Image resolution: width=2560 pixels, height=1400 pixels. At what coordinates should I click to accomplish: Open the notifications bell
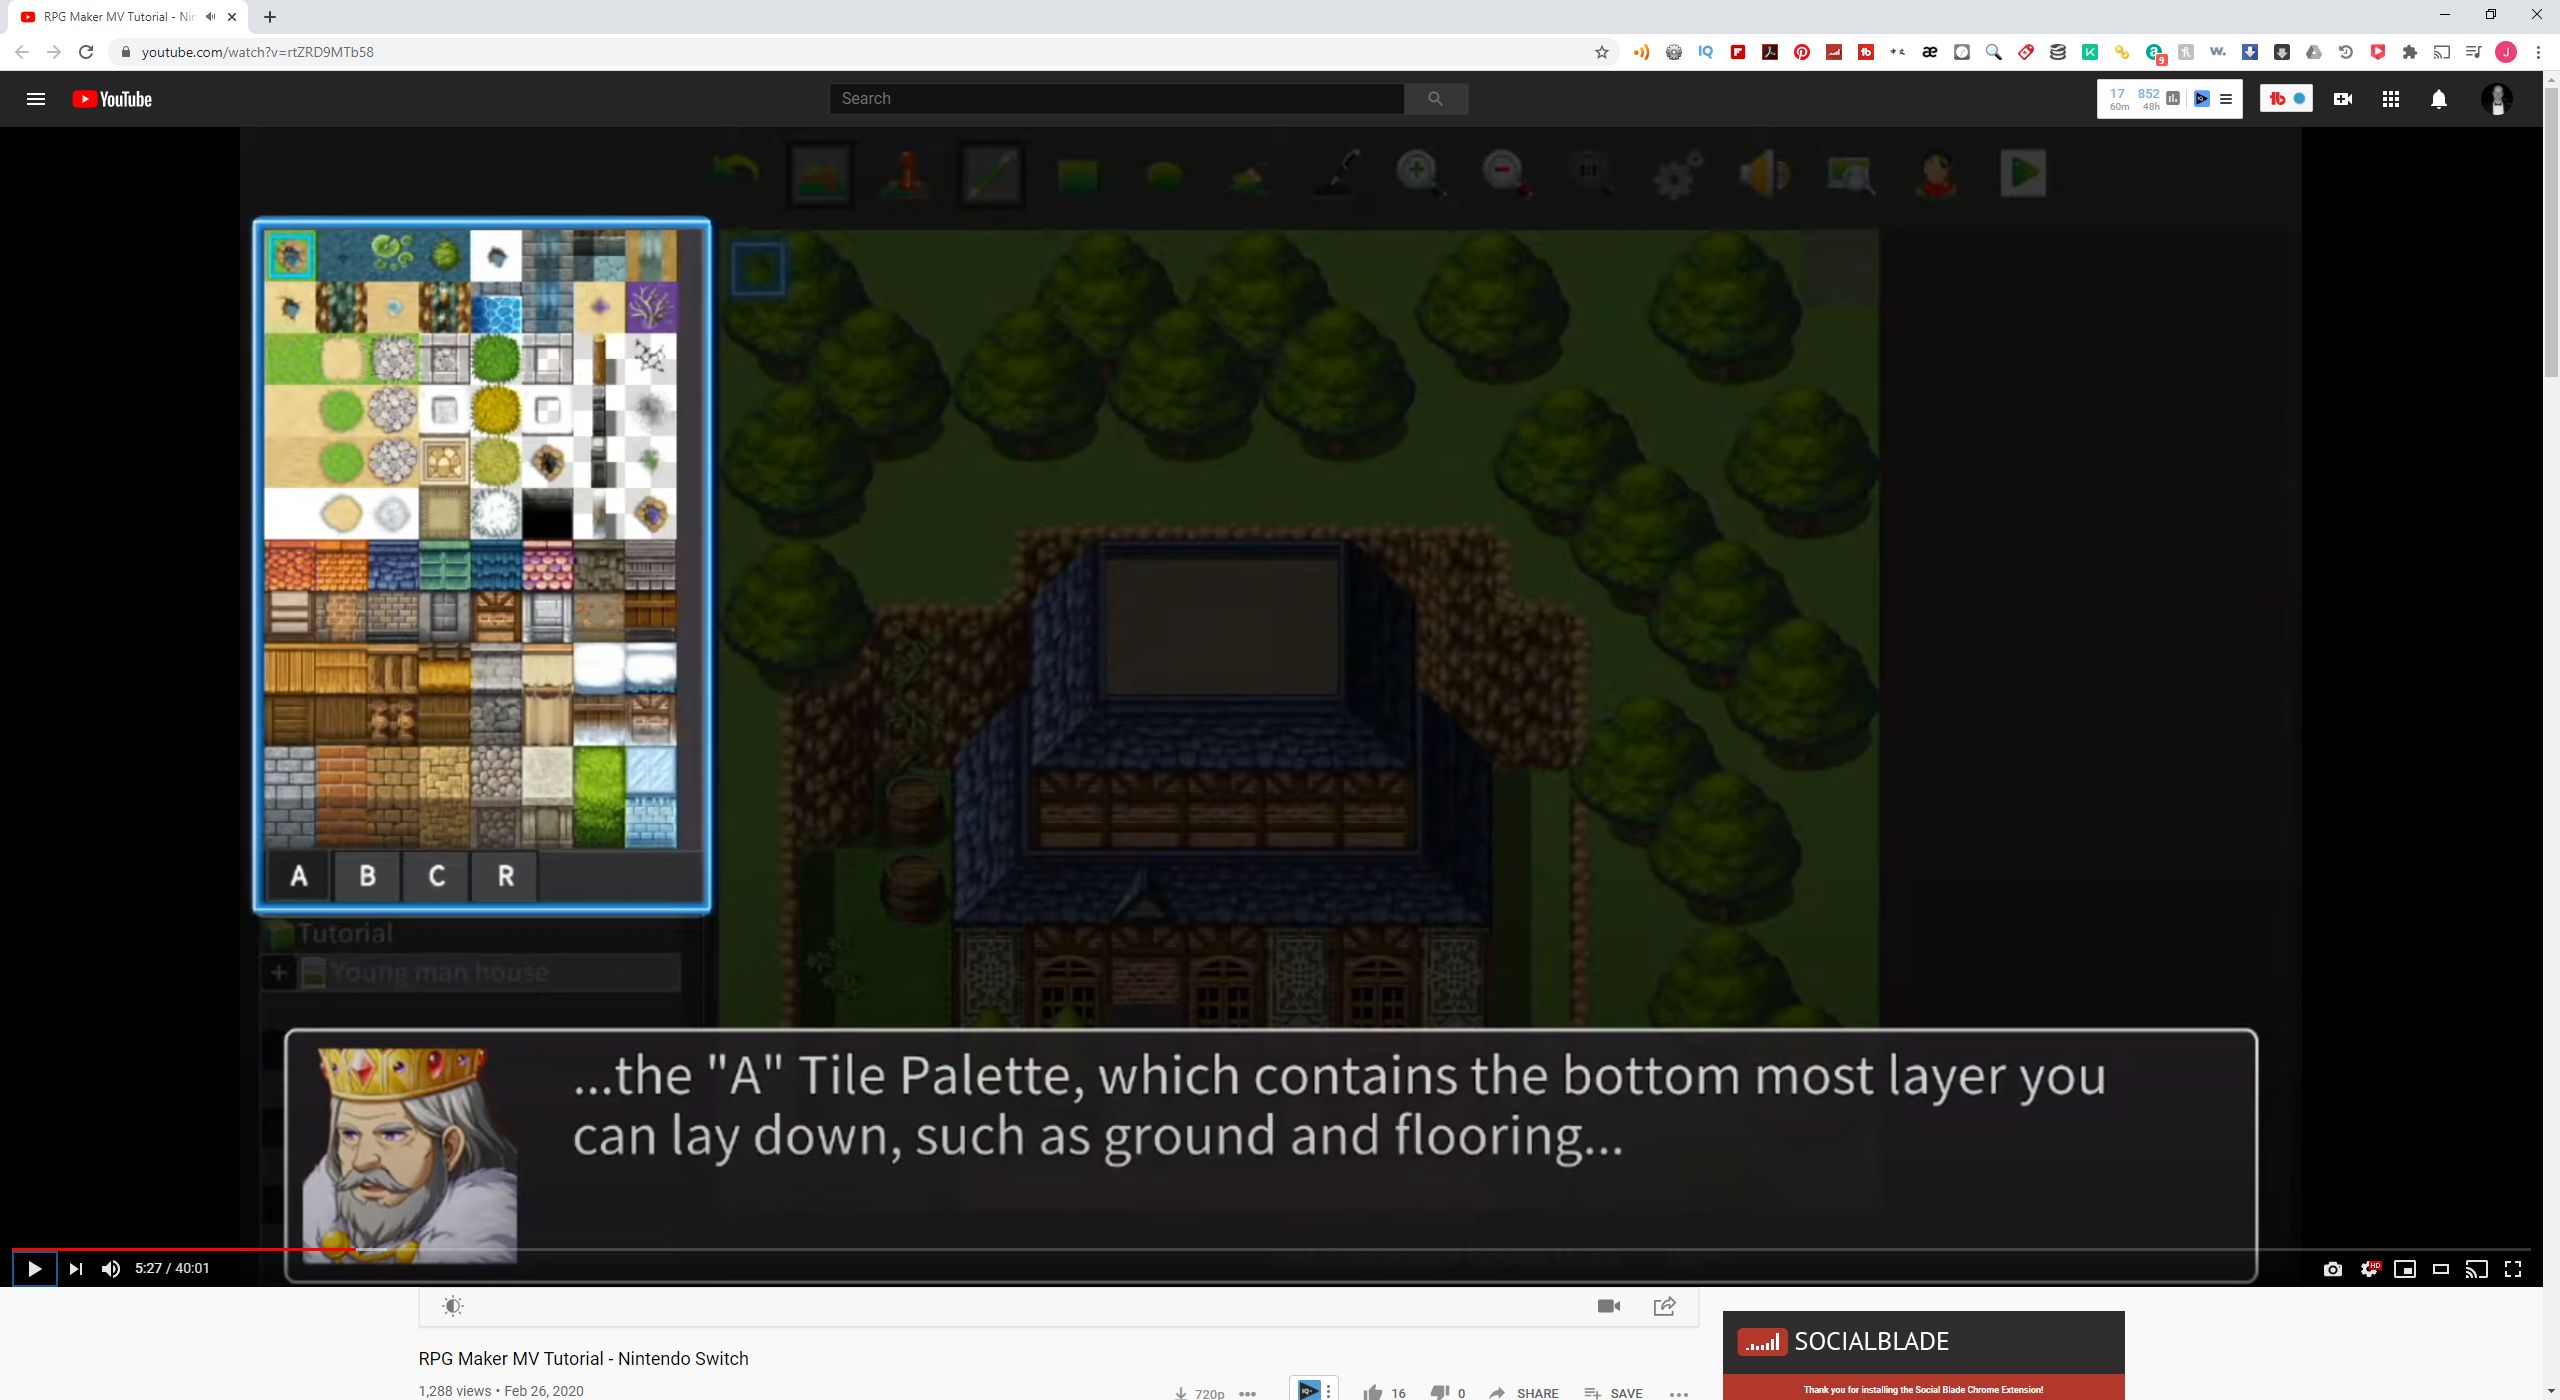(2439, 99)
